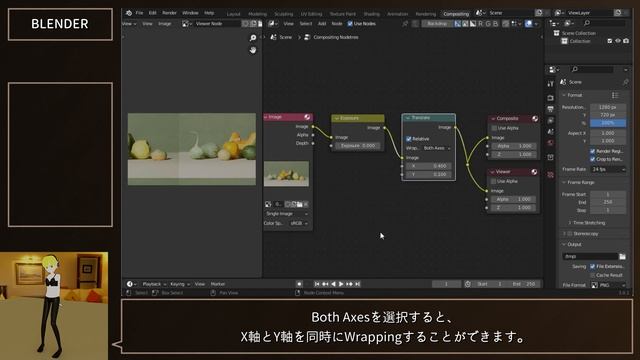Toggle Collection render camera icon
This screenshot has height=360, width=640.
[626, 41]
